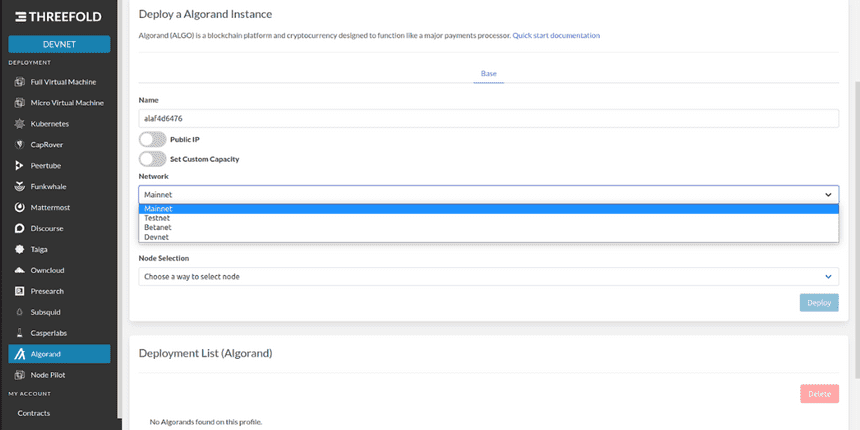The image size is (860, 430).
Task: Click the 'Deployment List (Algorand)' heading
Action: click(206, 353)
